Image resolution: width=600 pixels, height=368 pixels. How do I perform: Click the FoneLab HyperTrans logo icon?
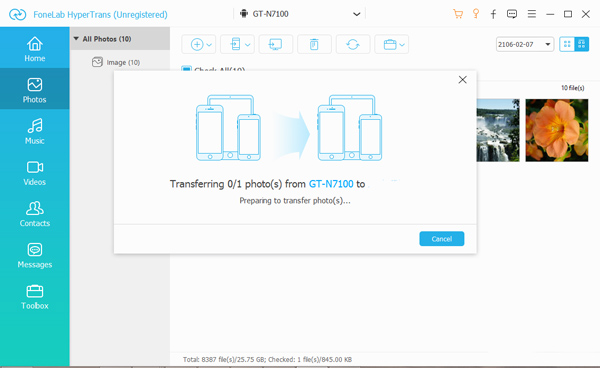(x=18, y=15)
